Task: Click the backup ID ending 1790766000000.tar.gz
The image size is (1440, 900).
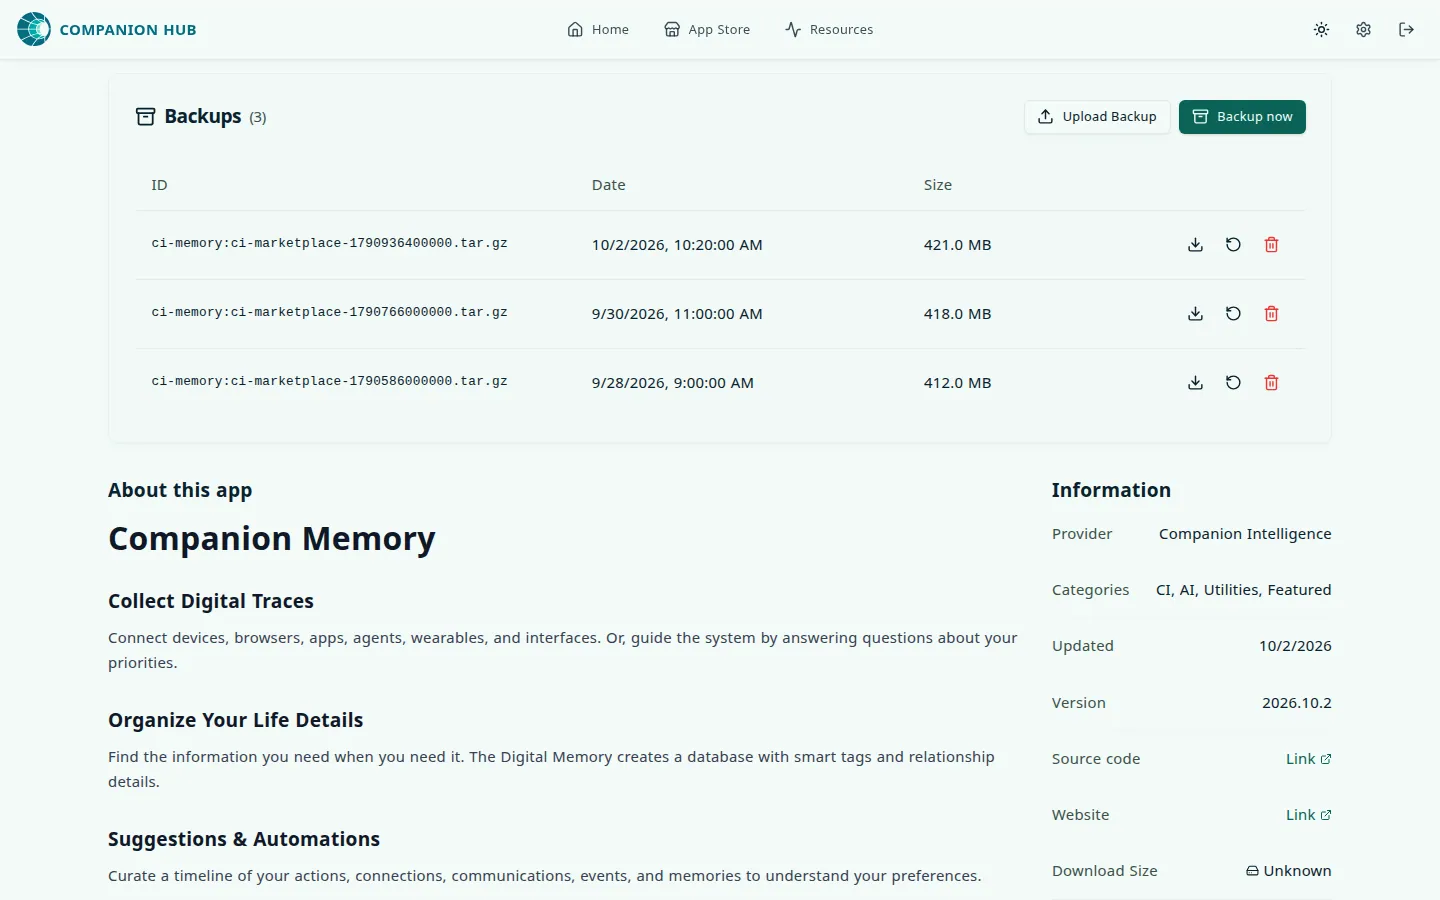Action: click(329, 312)
